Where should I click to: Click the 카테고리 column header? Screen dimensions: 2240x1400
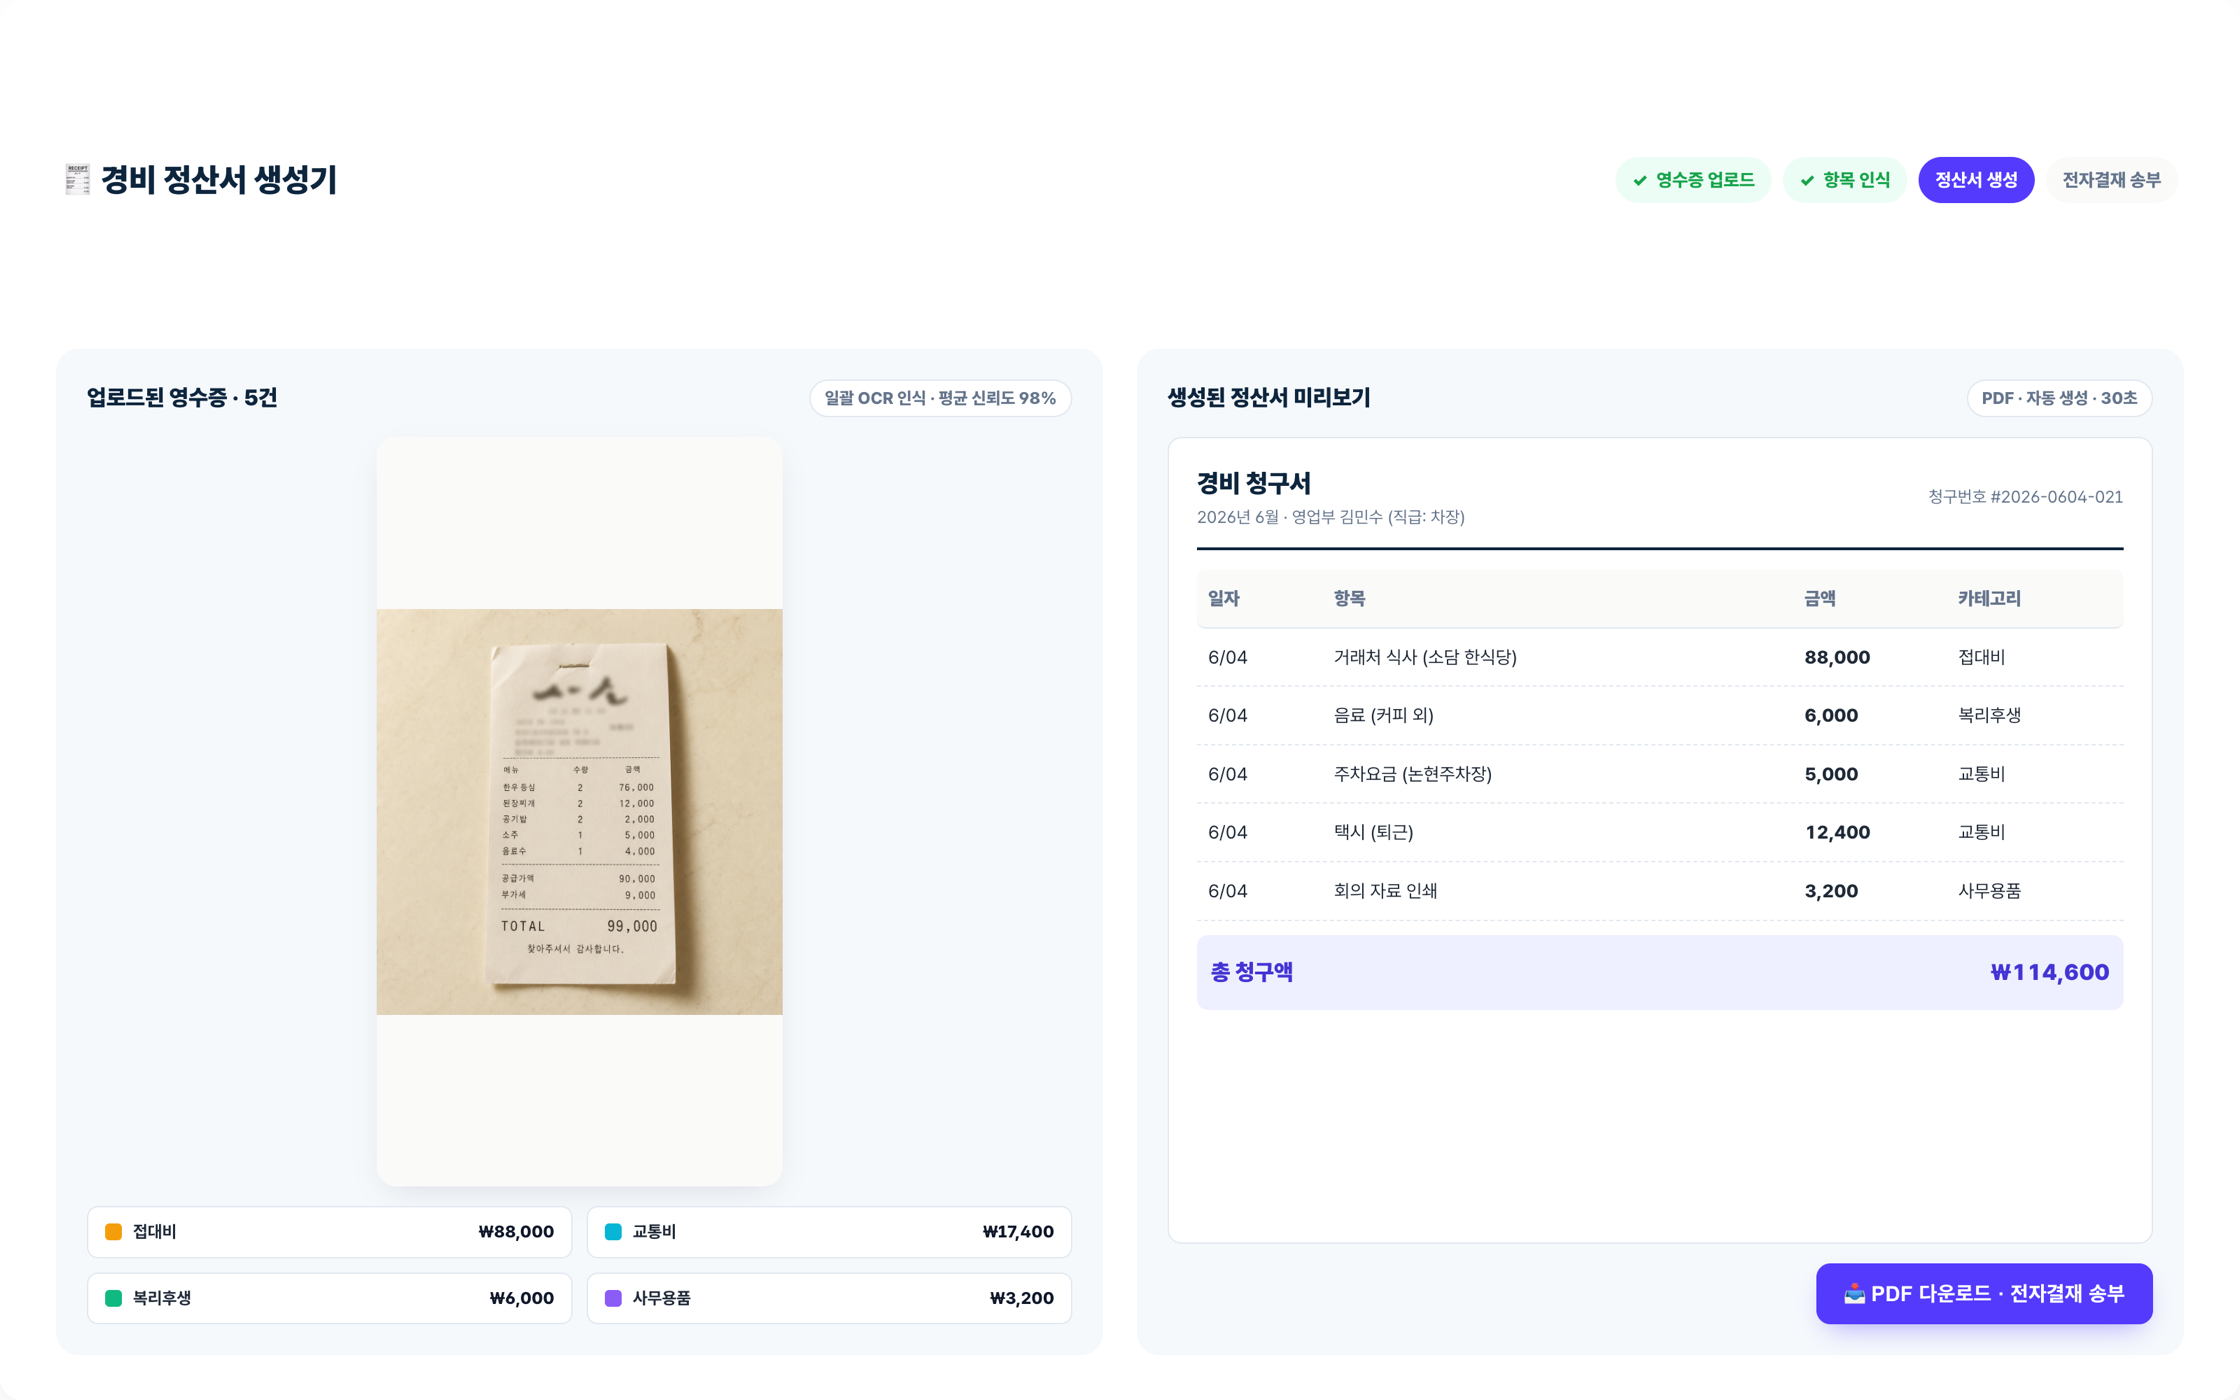pyautogui.click(x=1989, y=598)
